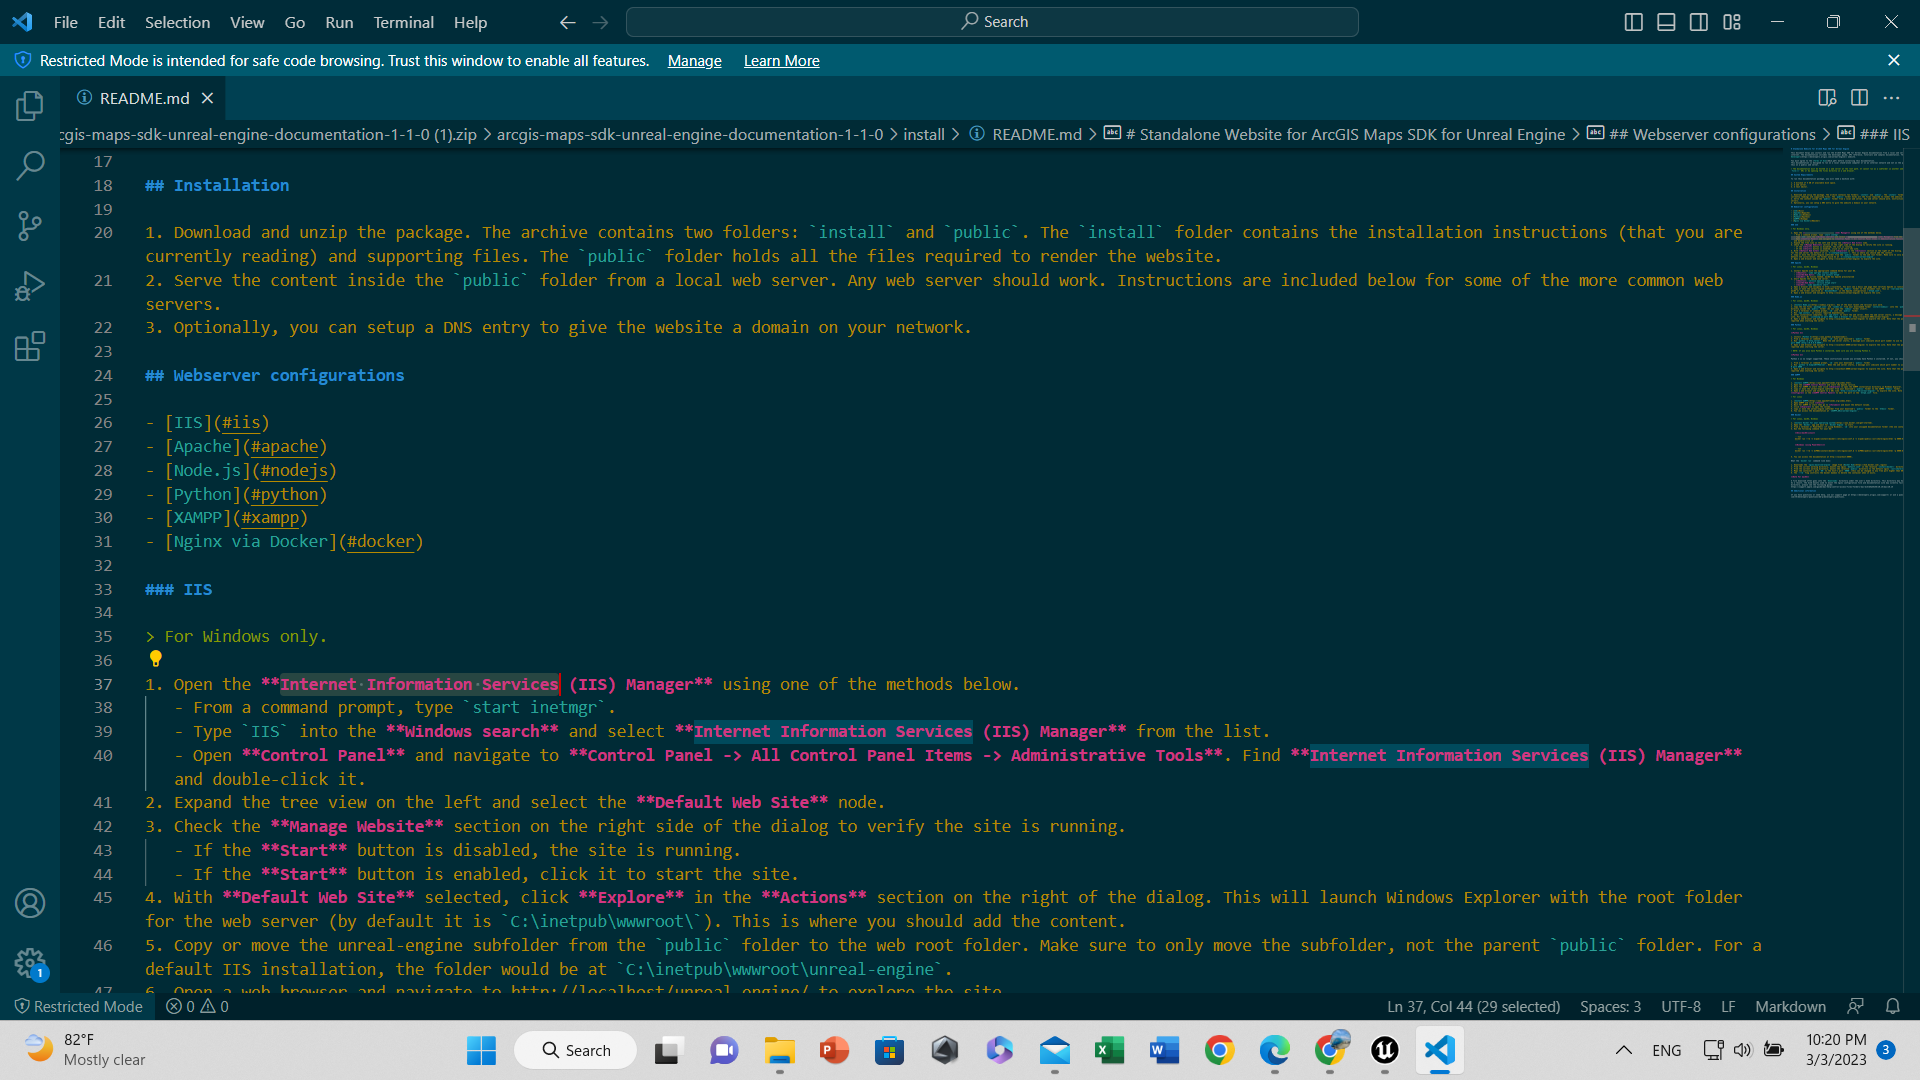Image resolution: width=1920 pixels, height=1080 pixels.
Task: Expand the editor More Actions ellipsis
Action: coord(1891,98)
